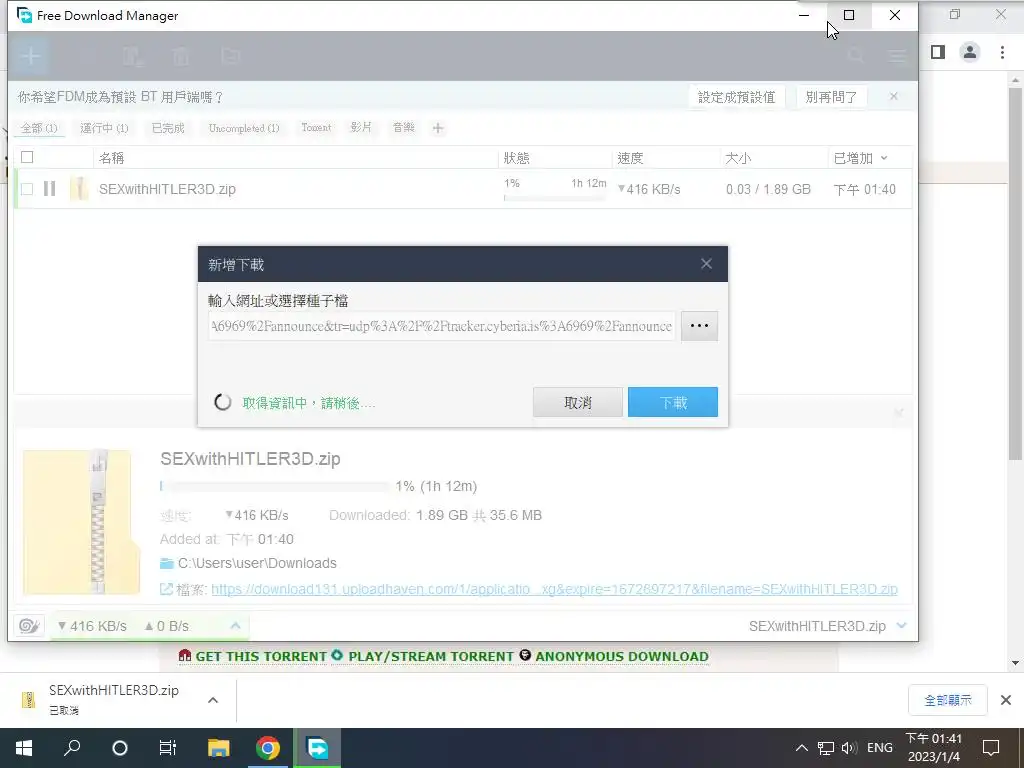1024x768 pixels.
Task: Click PLAY/STREAM TORRENT link in browser
Action: [431, 656]
